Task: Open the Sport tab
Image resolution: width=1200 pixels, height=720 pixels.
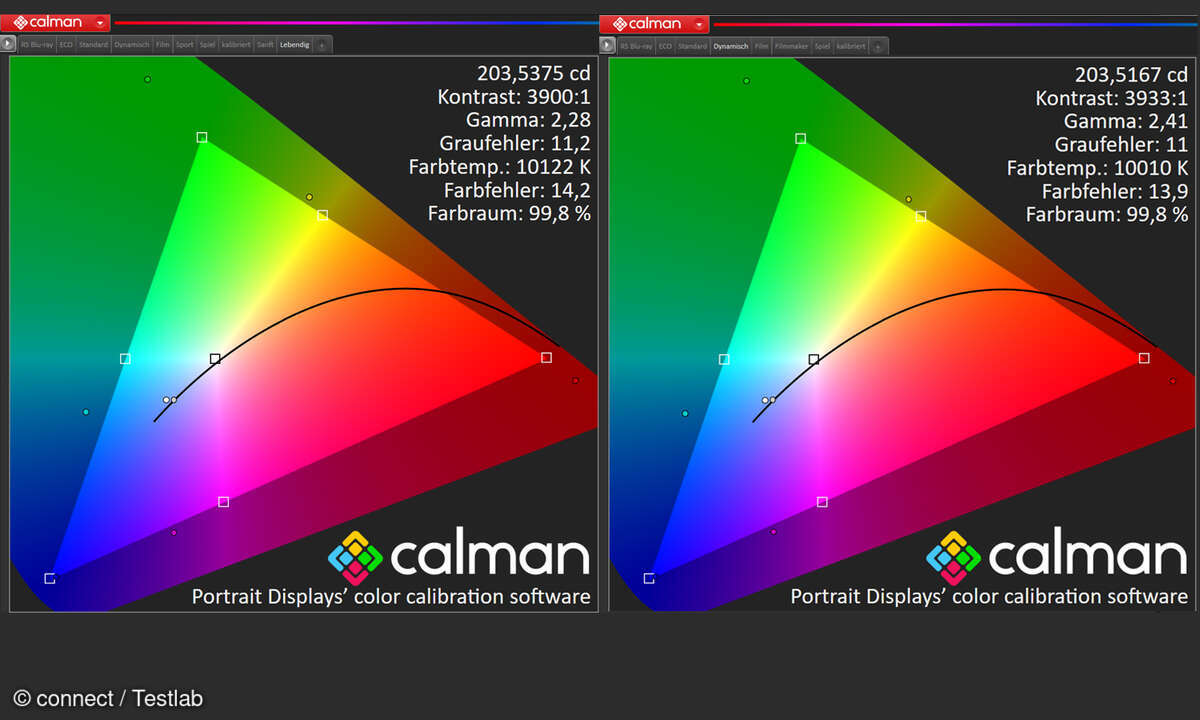Action: tap(185, 45)
